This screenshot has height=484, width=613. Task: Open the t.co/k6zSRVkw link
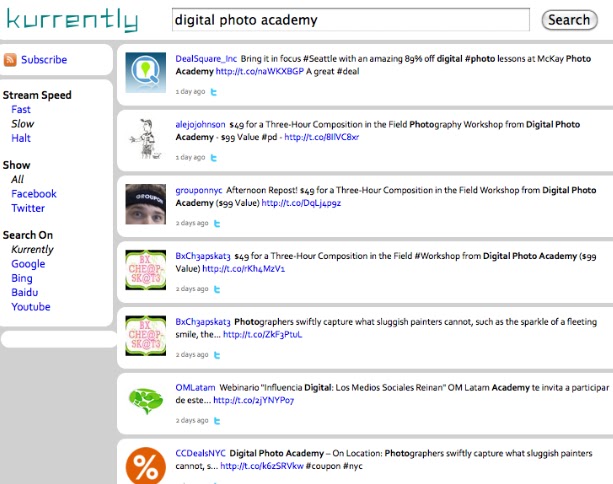pyautogui.click(x=262, y=466)
